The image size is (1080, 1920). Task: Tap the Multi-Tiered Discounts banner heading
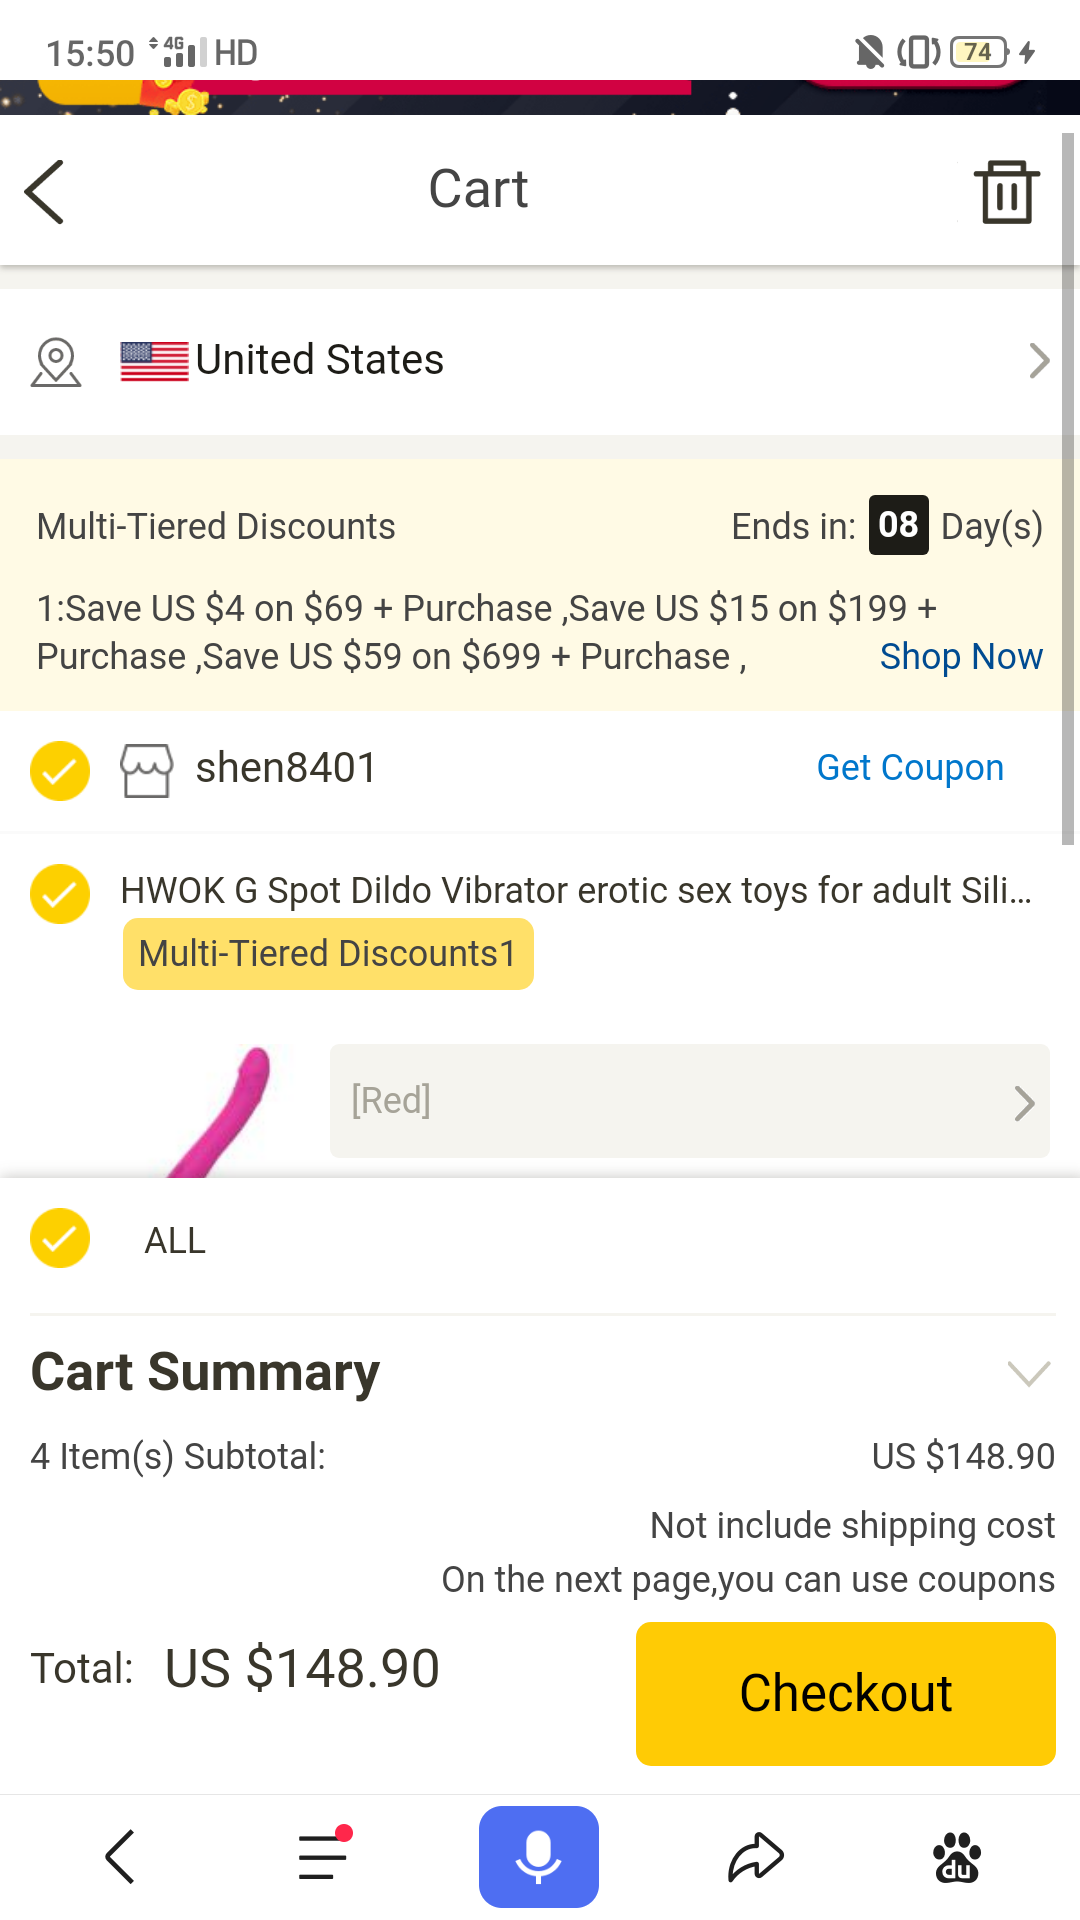(216, 526)
